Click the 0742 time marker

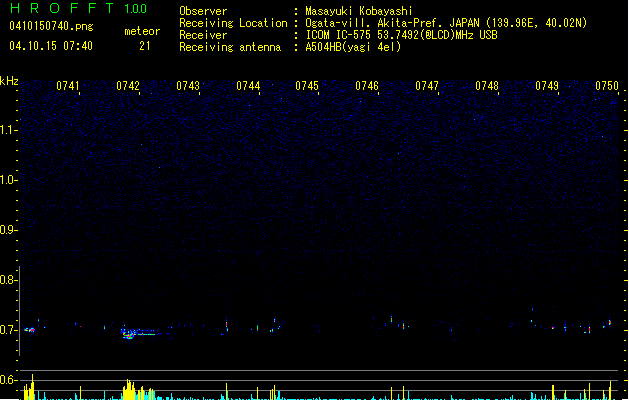coord(128,86)
